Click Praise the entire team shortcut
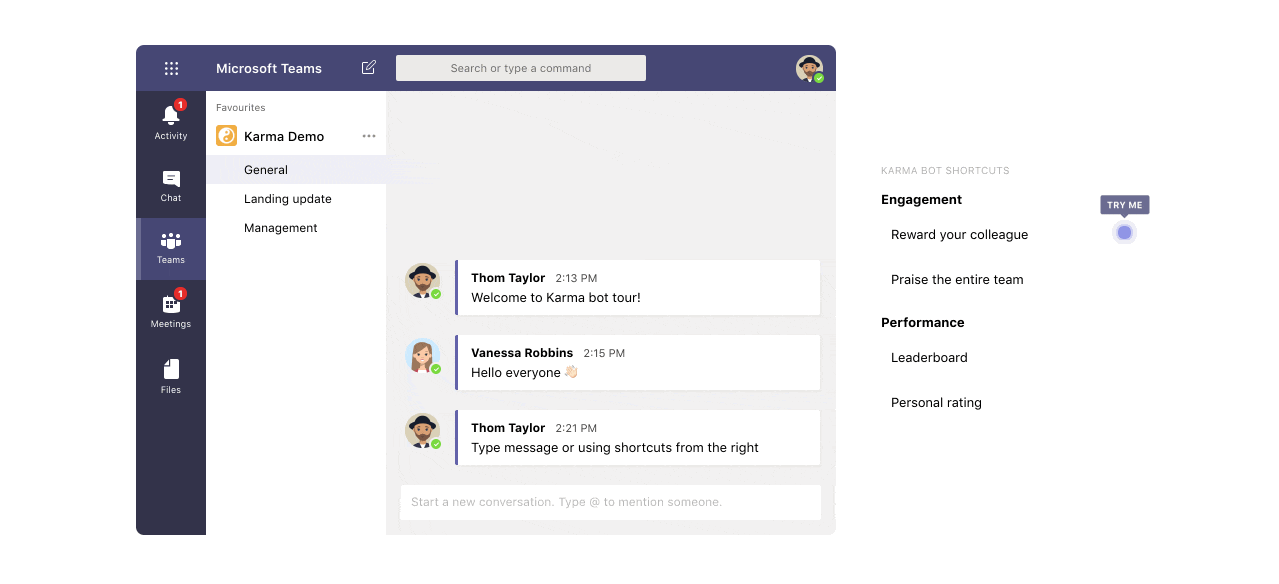This screenshot has width=1279, height=584. coord(957,280)
